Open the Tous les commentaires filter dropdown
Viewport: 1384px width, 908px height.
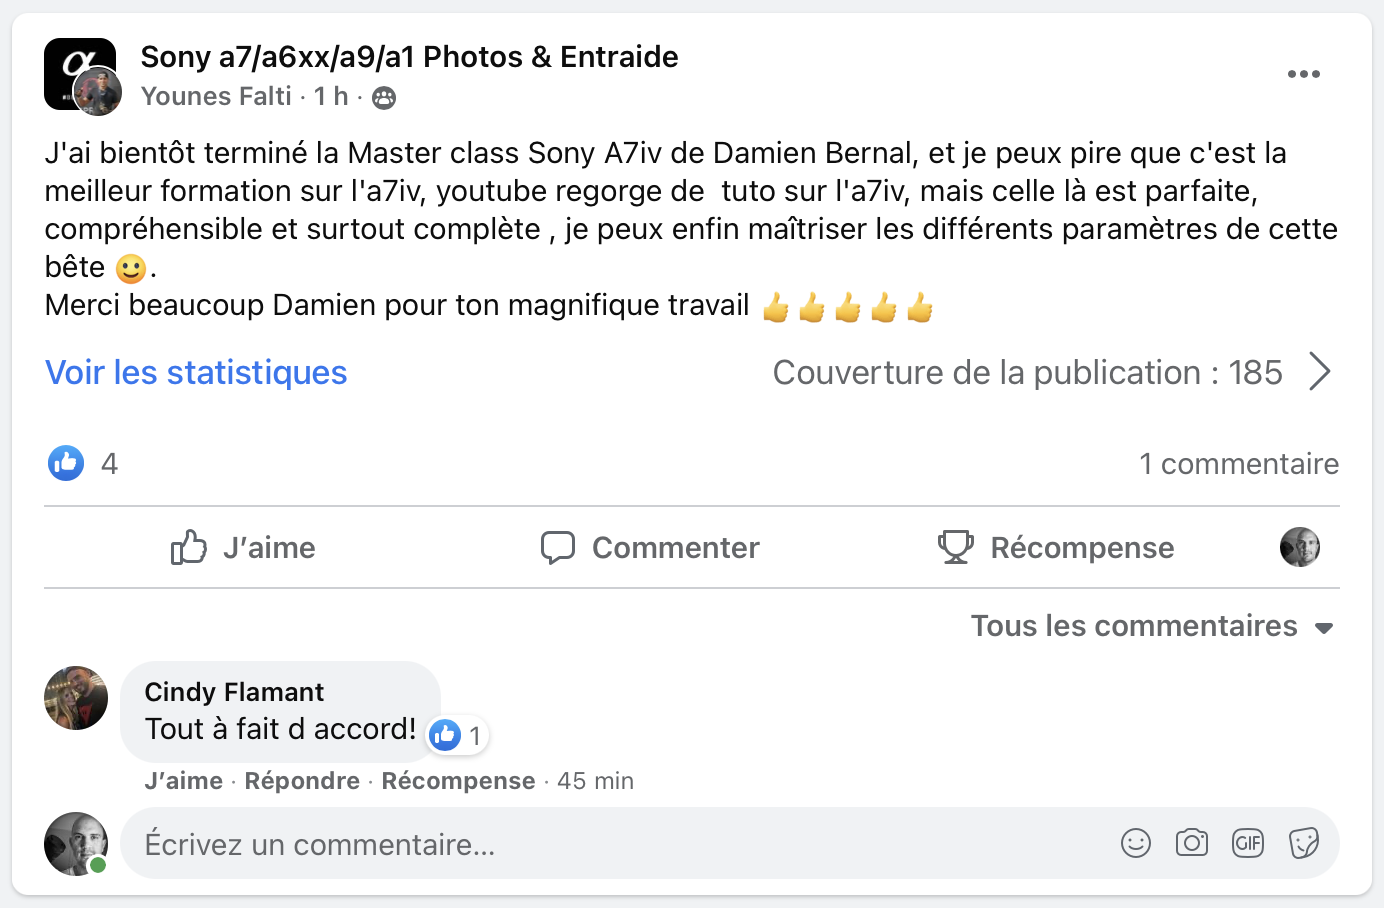(1151, 626)
